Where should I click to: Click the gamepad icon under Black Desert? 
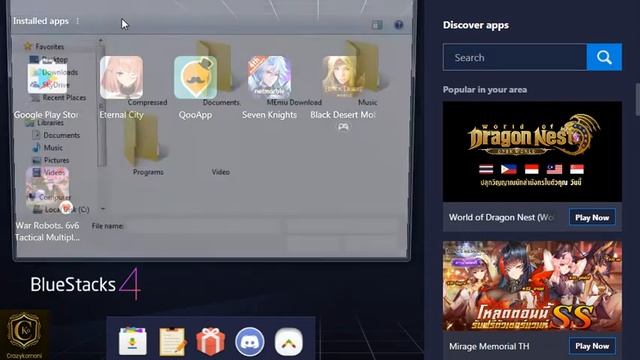[x=343, y=127]
